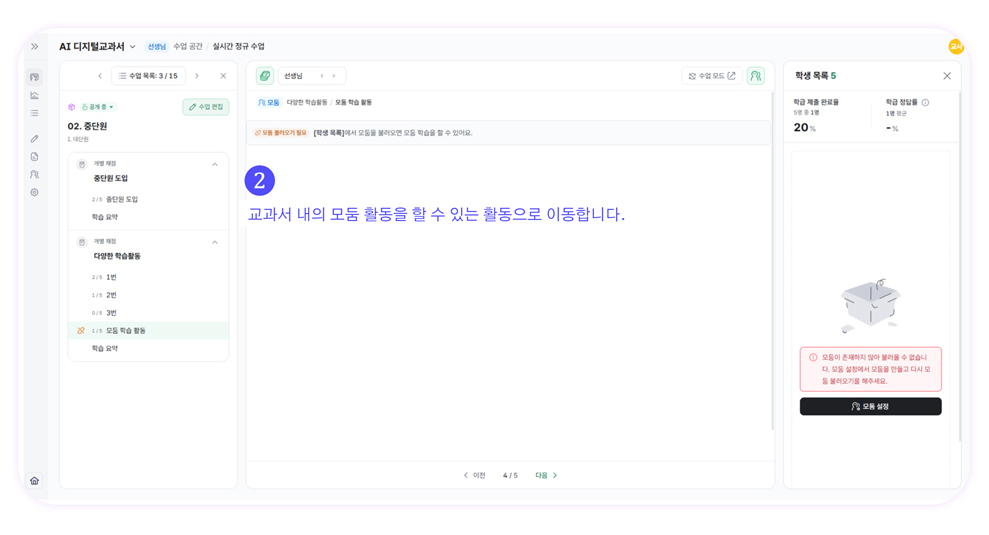Viewport: 989px width, 535px height.
Task: Click the 개별 채점 icon for 중단원 도입
Action: tap(81, 164)
